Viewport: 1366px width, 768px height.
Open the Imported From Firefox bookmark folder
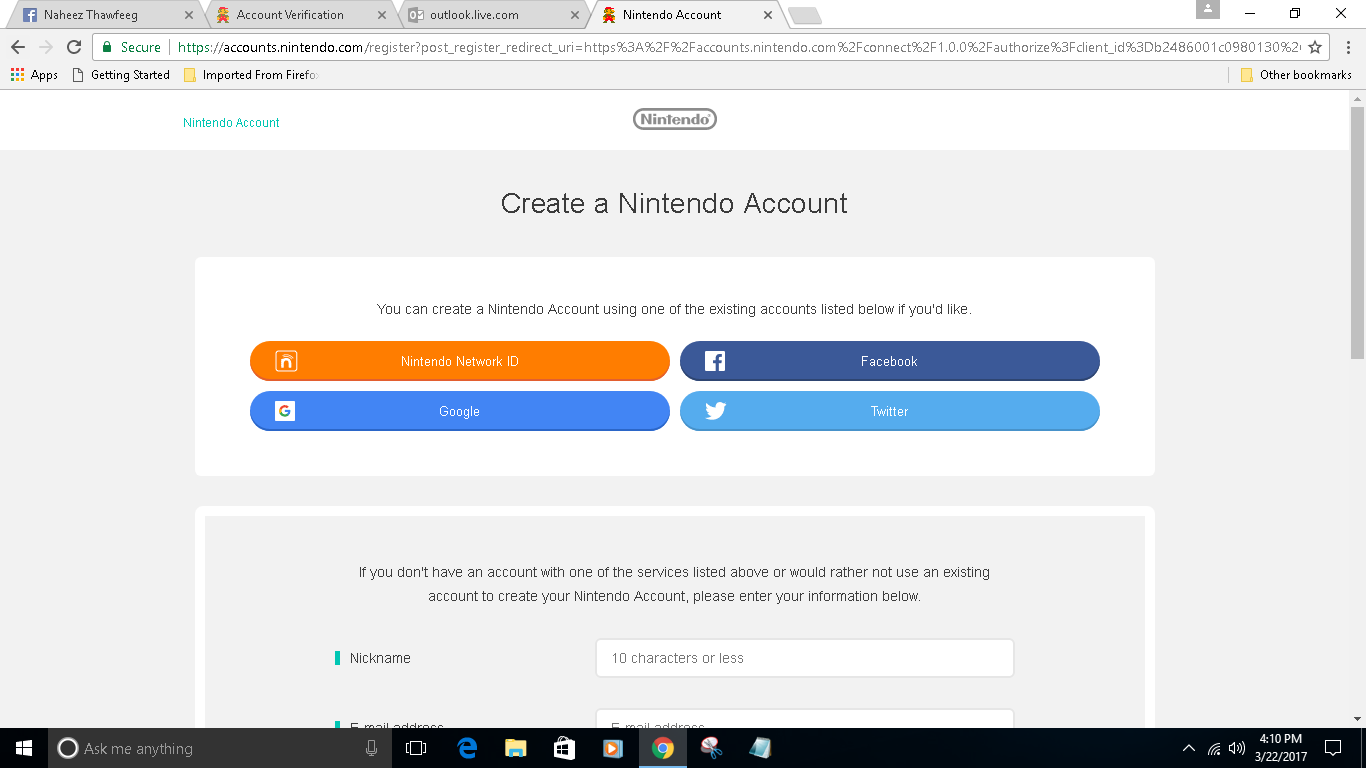(x=250, y=75)
